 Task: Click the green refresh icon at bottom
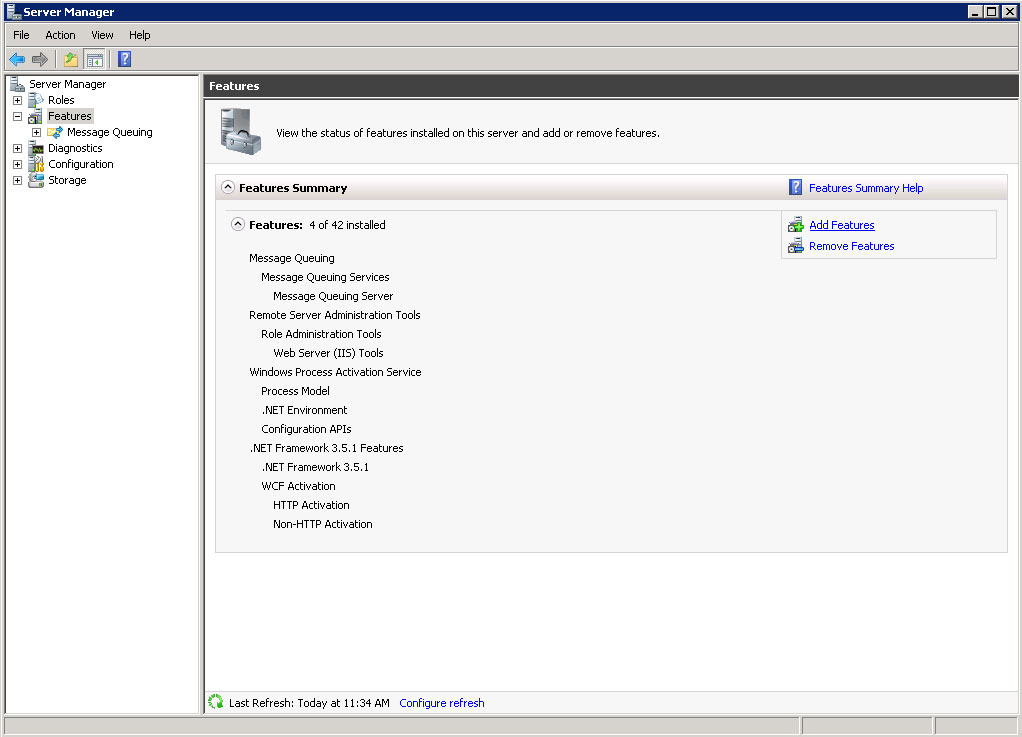click(216, 702)
